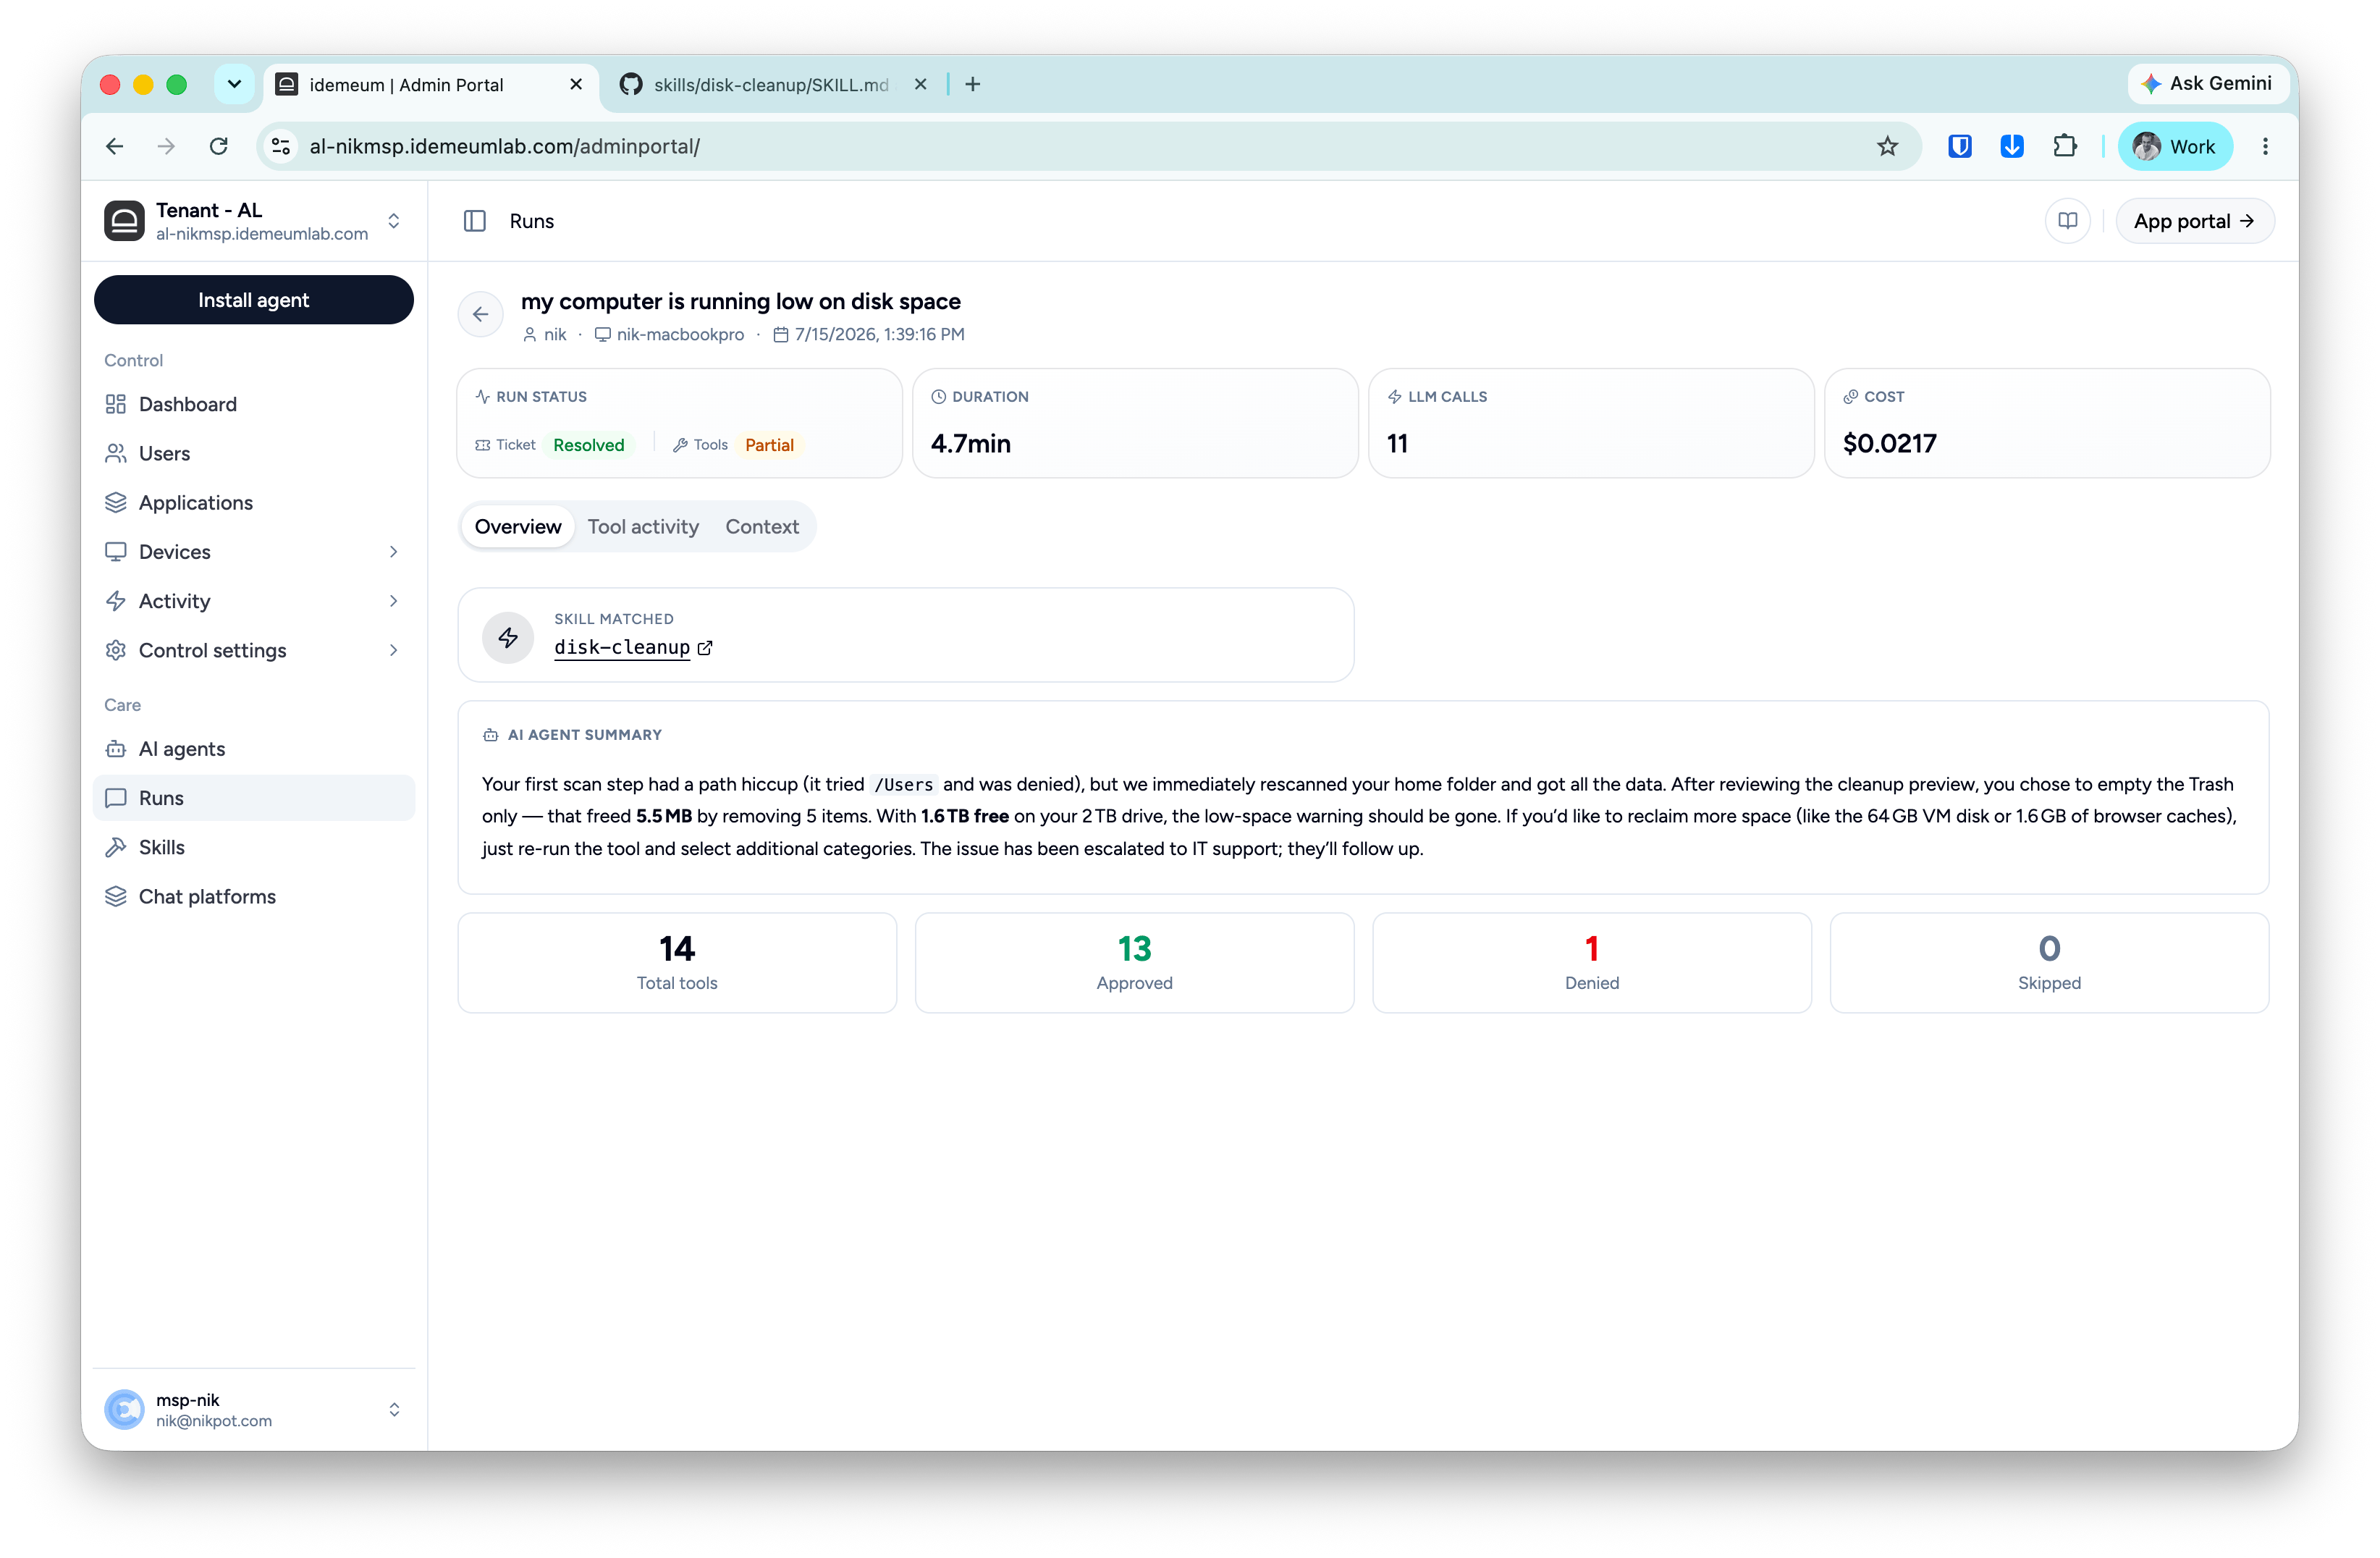Click the Users people icon
The image size is (2380, 1558).
[116, 453]
